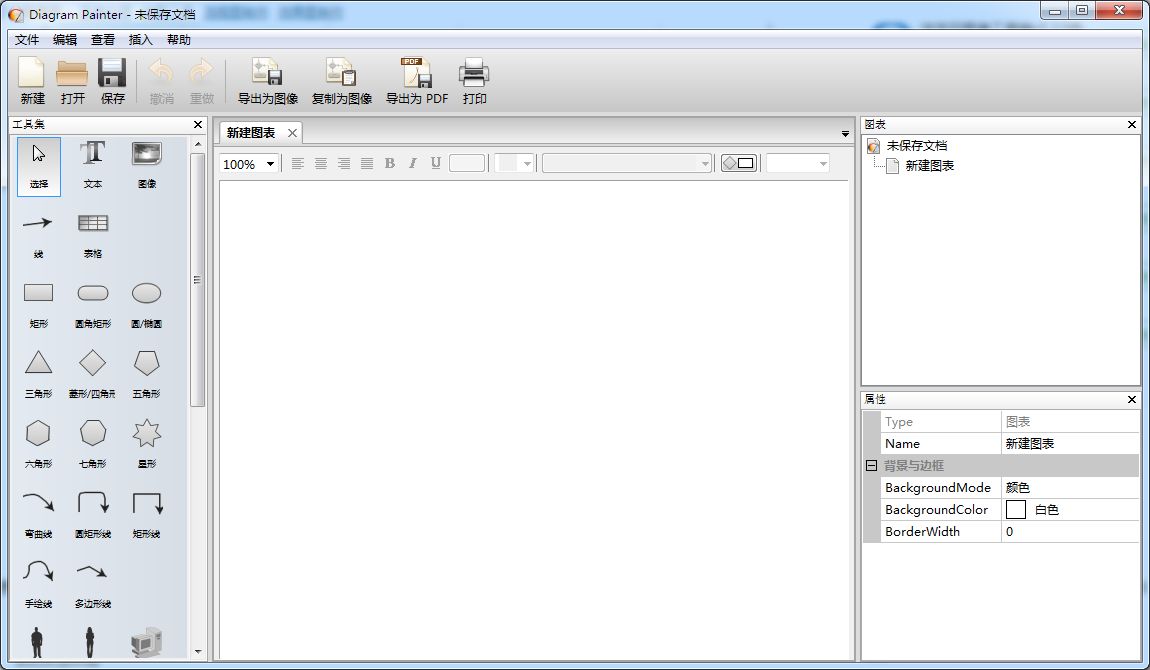Click the BackgroundMode 颜色 value
This screenshot has width=1150, height=670.
(1070, 487)
